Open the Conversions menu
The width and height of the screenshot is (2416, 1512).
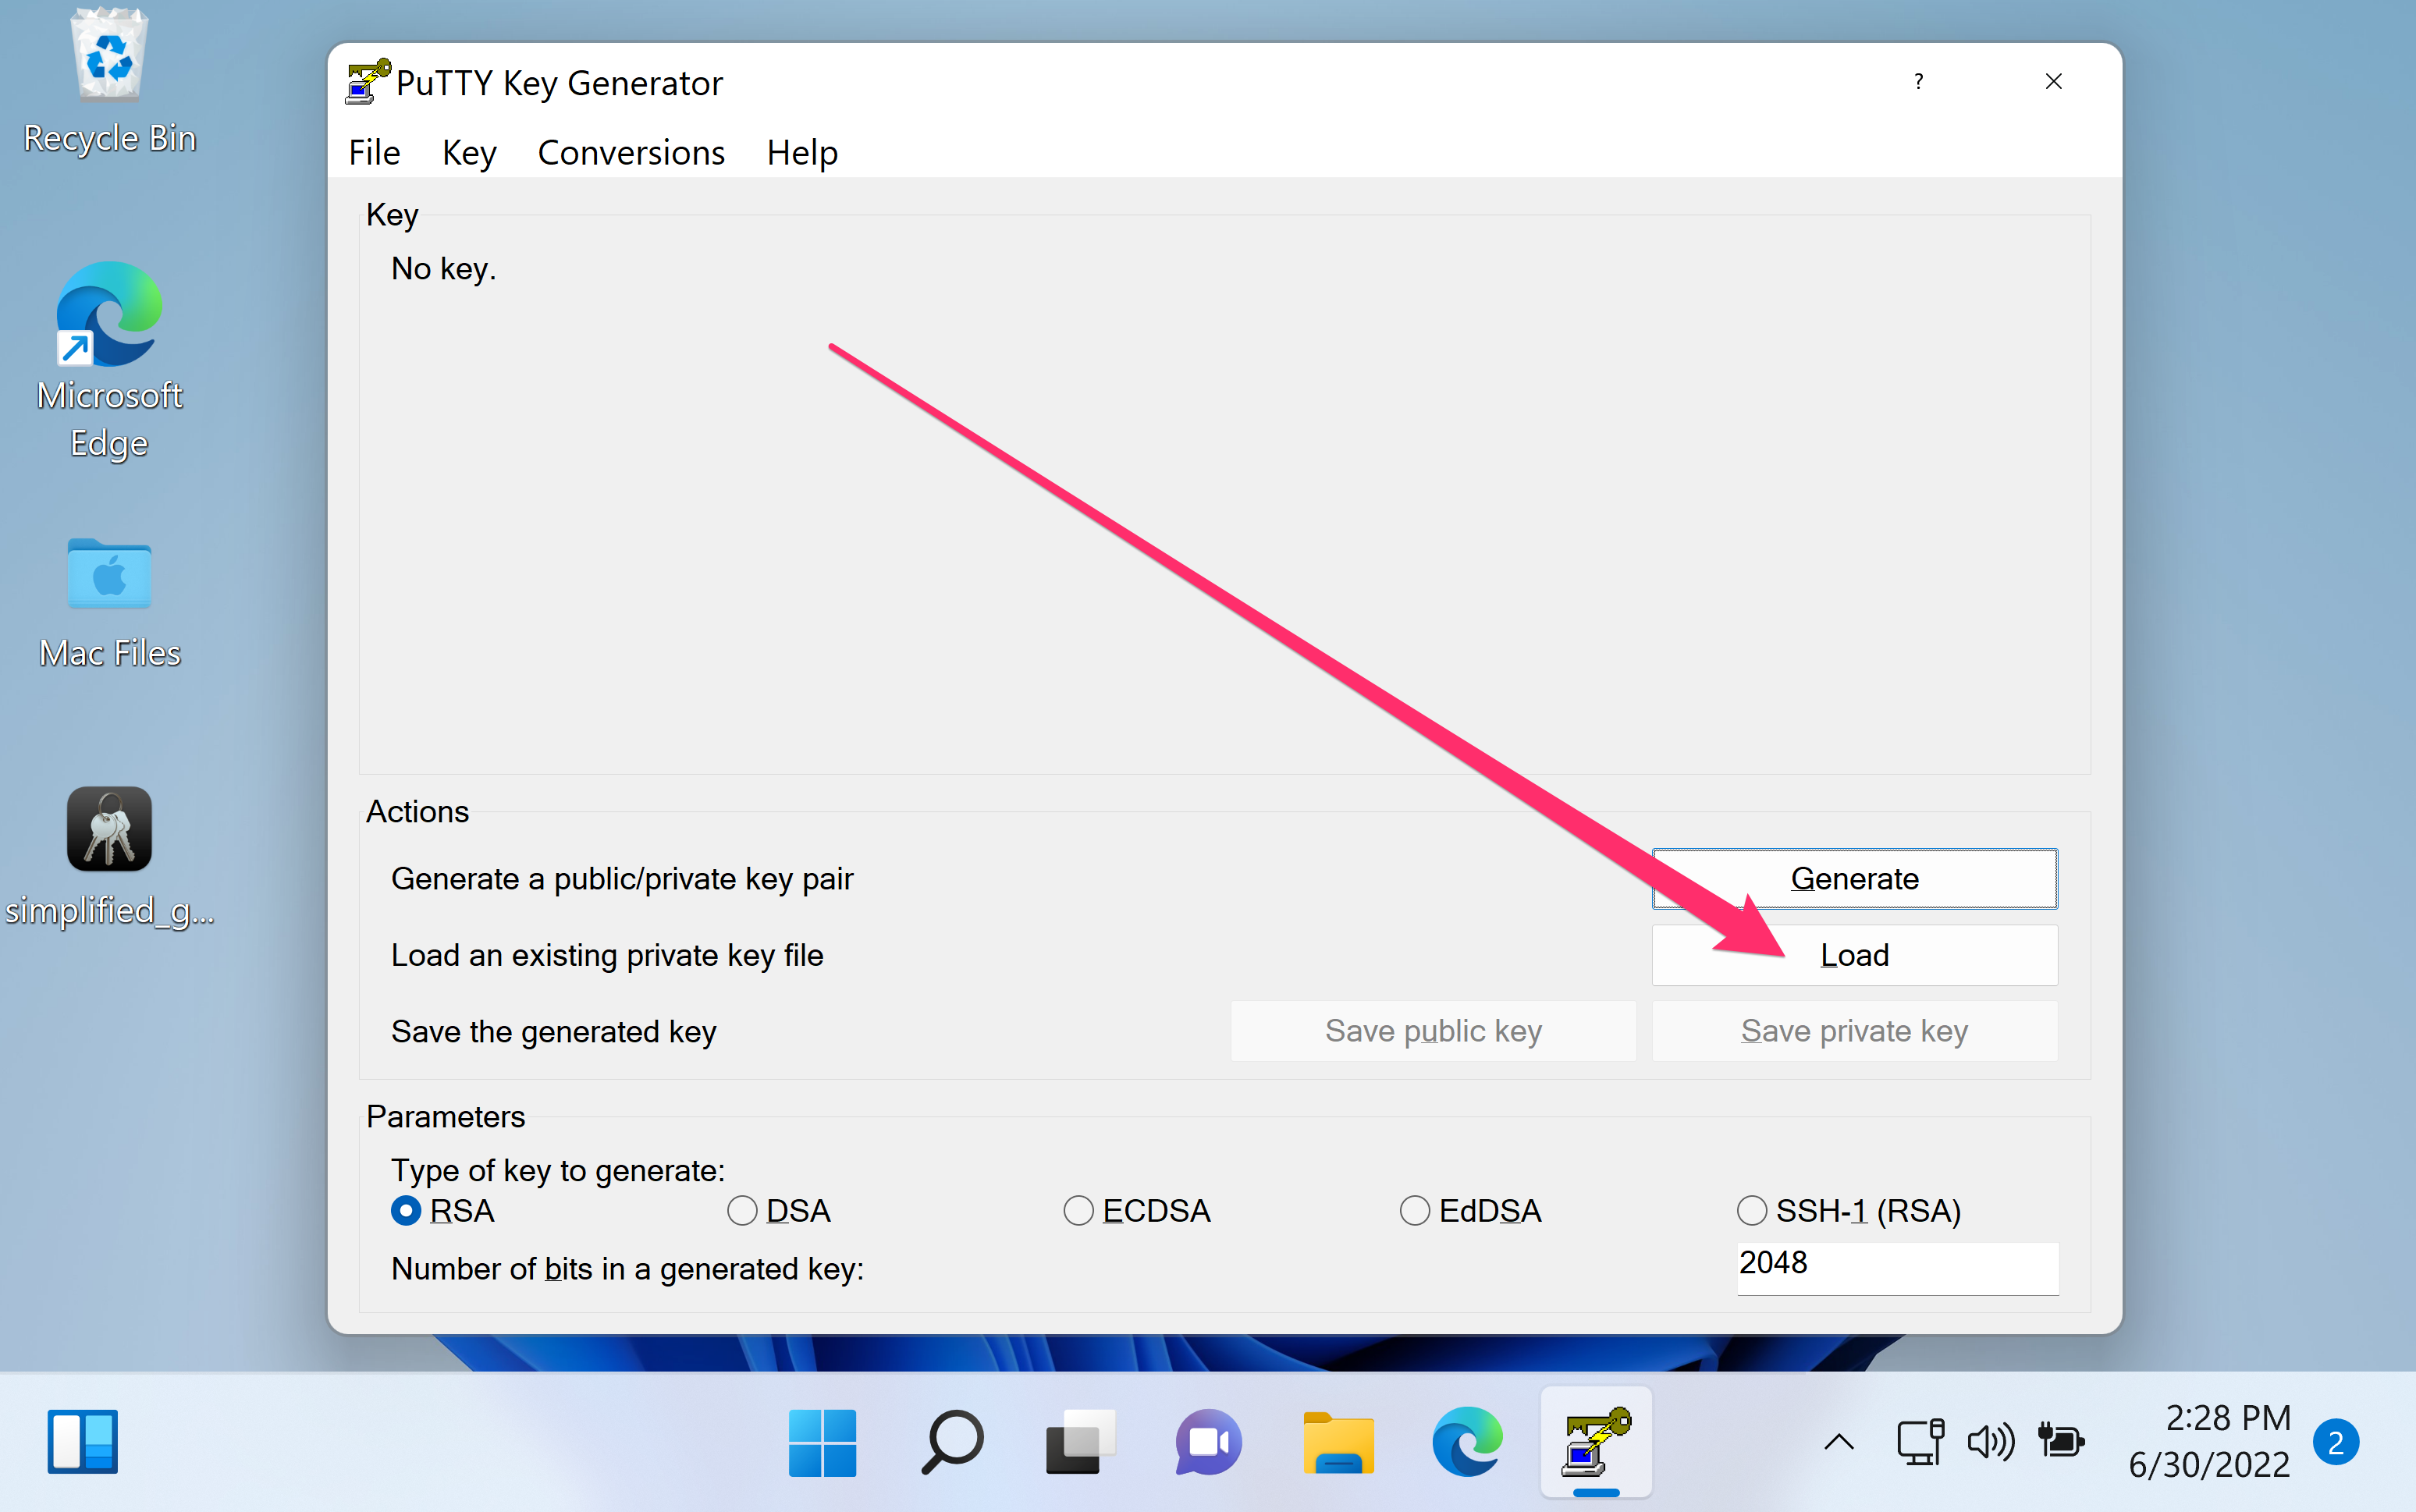[x=631, y=152]
